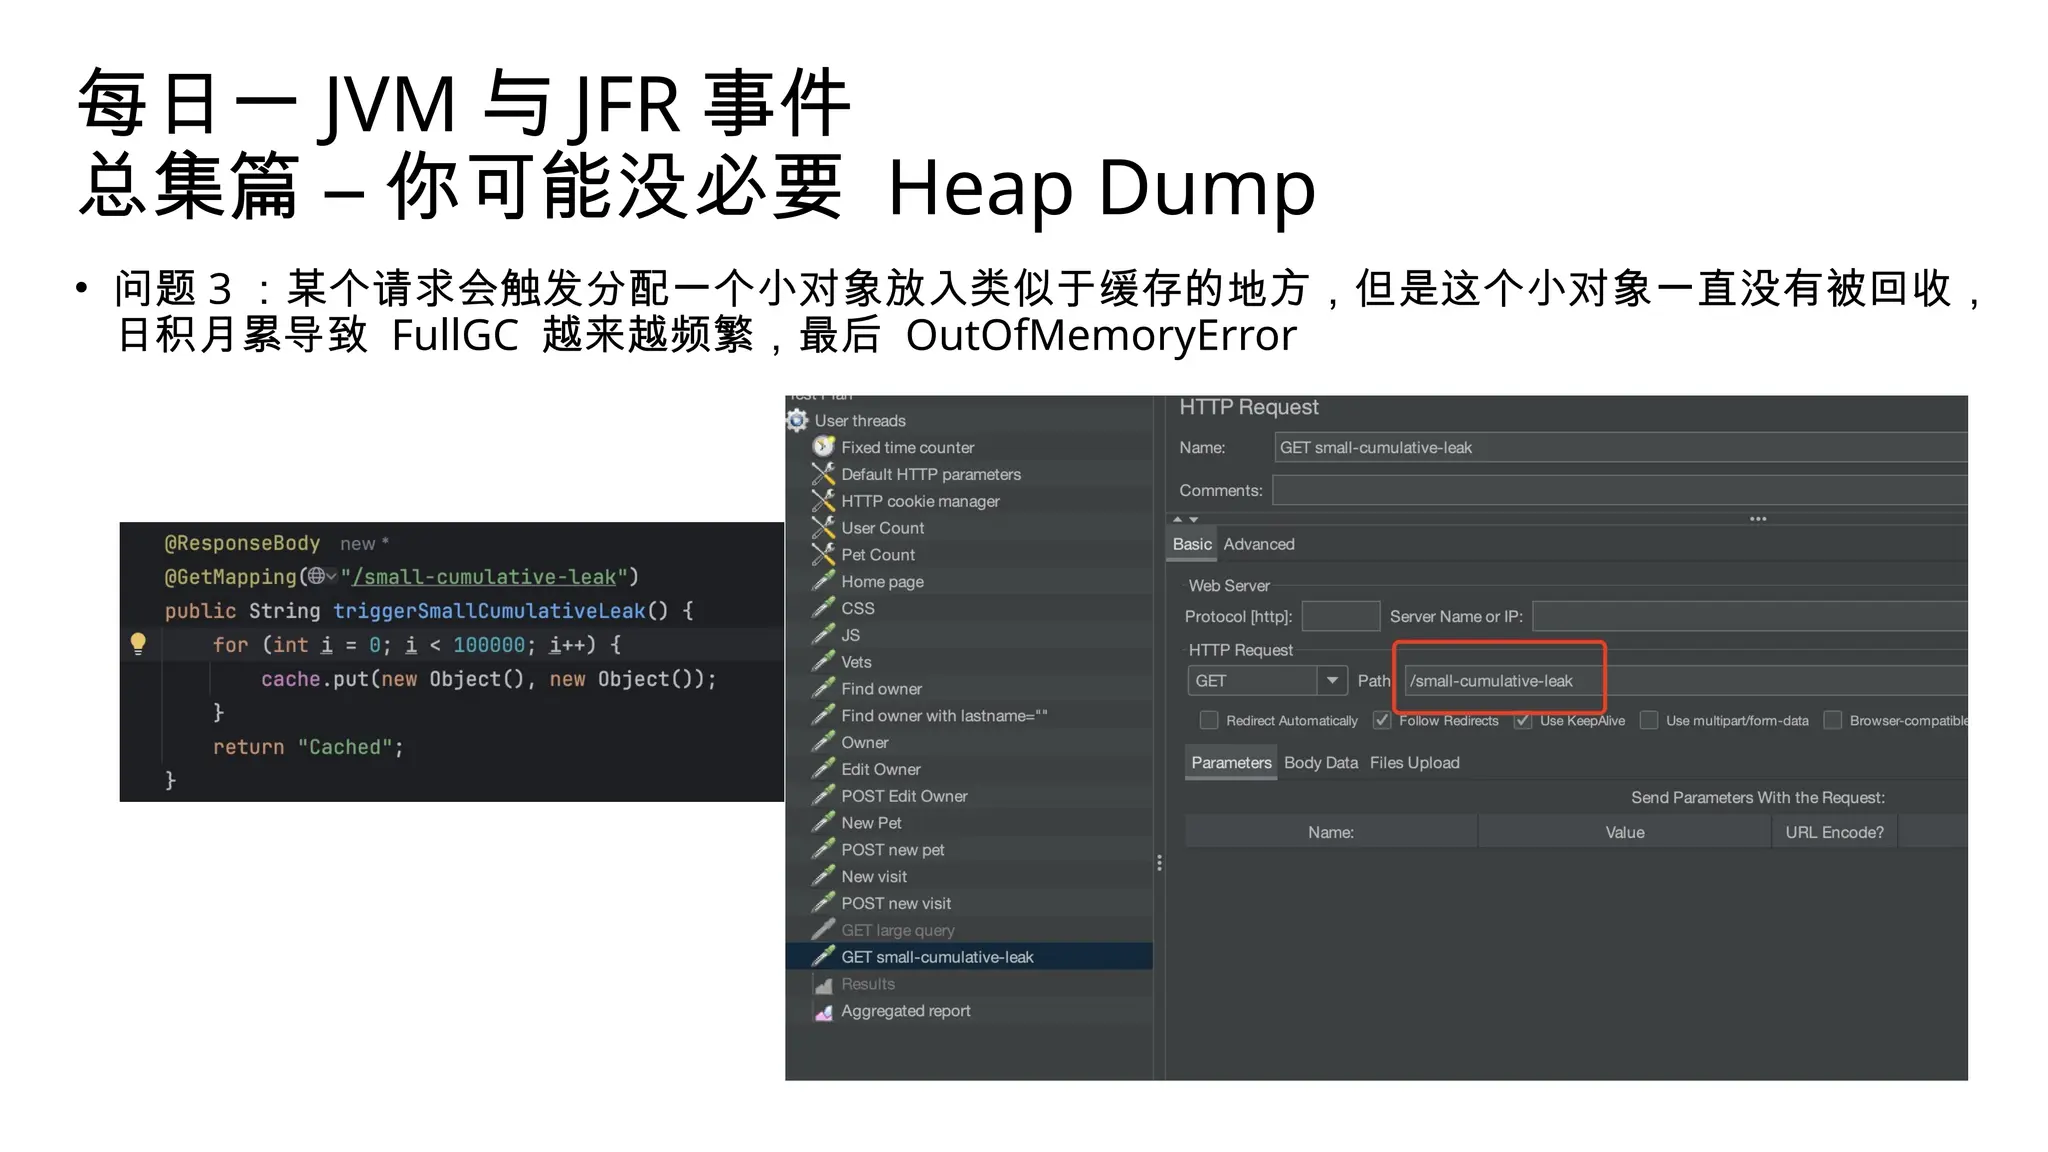
Task: Click triggerSmallCumulativeLeak method name in code
Action: (x=489, y=611)
